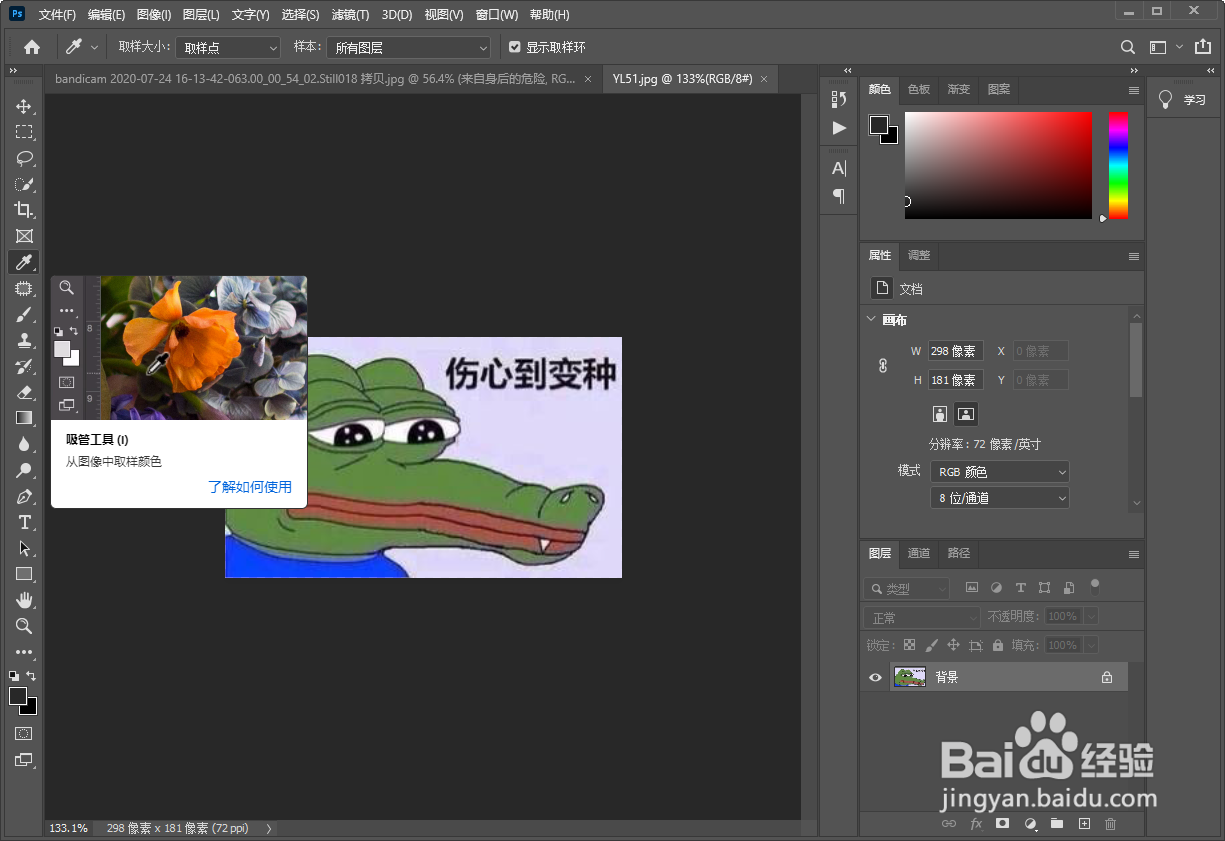Select the Brush tool
The width and height of the screenshot is (1225, 841).
[x=24, y=314]
